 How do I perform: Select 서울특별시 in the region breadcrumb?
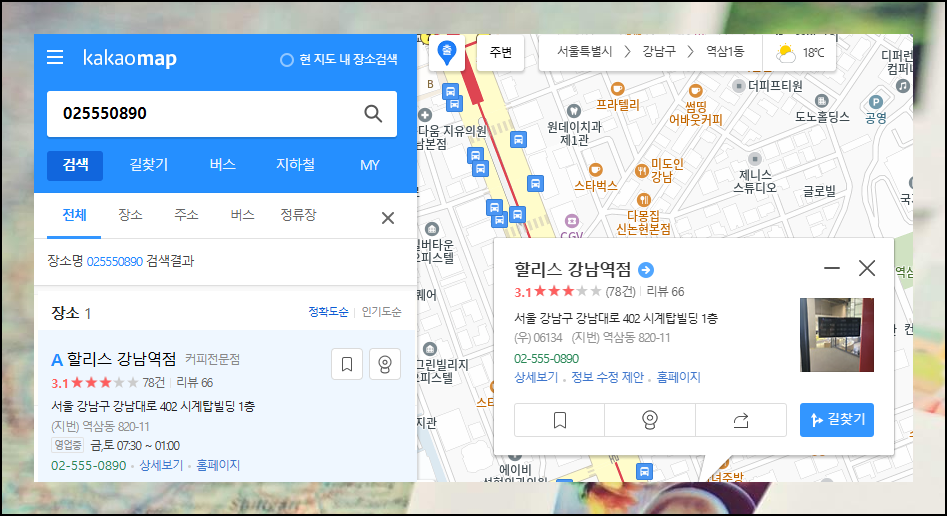point(584,52)
